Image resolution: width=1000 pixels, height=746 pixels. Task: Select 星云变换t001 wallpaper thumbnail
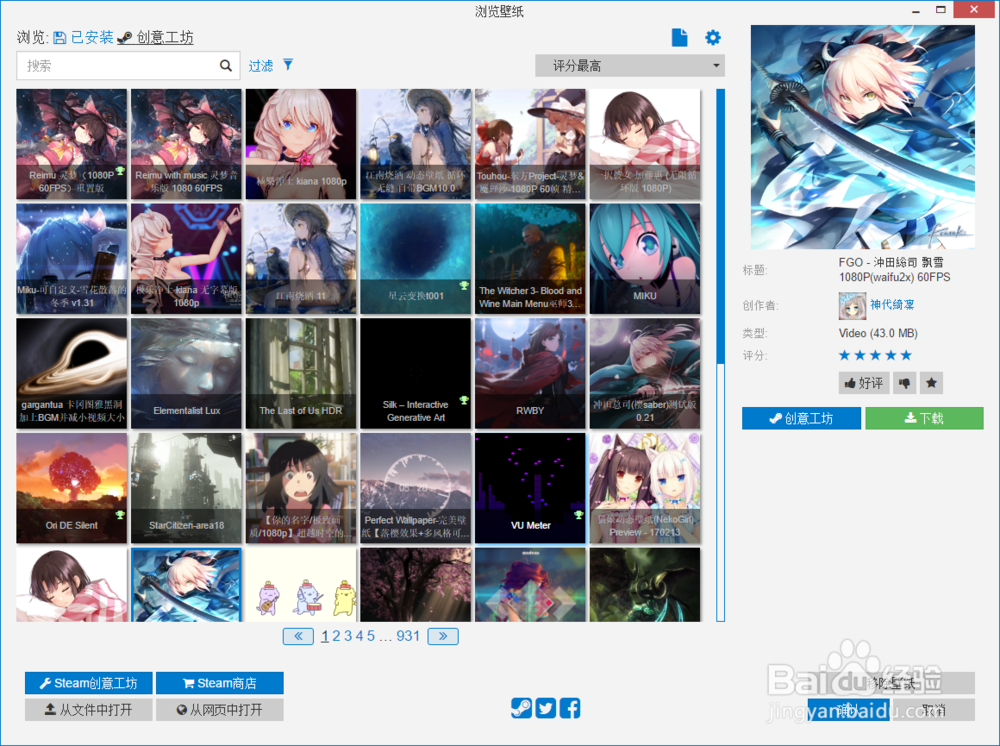(416, 259)
